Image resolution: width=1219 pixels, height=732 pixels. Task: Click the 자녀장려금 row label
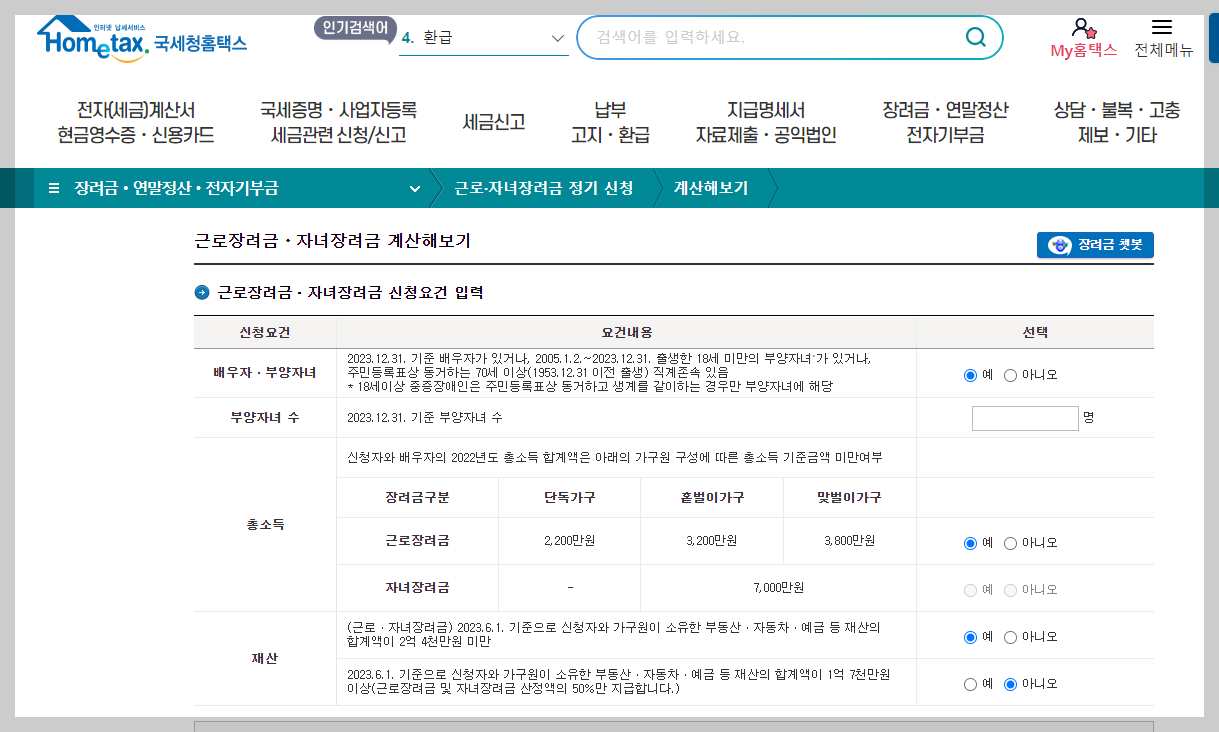tap(417, 587)
